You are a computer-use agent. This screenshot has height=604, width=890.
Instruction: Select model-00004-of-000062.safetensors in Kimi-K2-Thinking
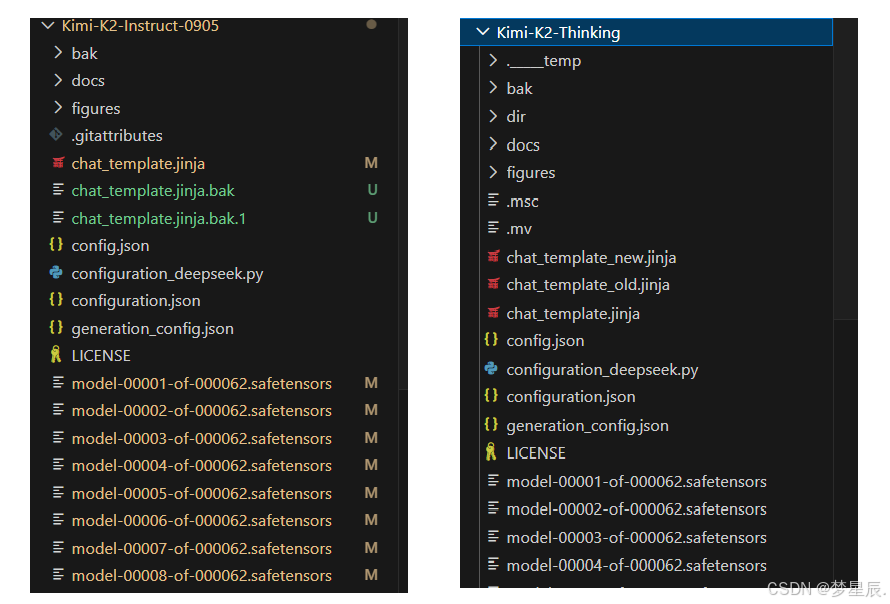(636, 565)
